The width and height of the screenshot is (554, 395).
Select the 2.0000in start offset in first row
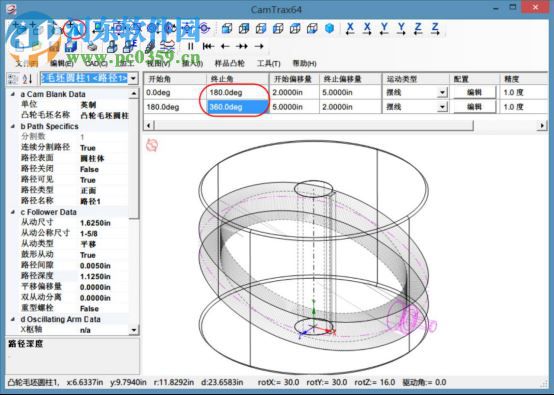pos(294,93)
